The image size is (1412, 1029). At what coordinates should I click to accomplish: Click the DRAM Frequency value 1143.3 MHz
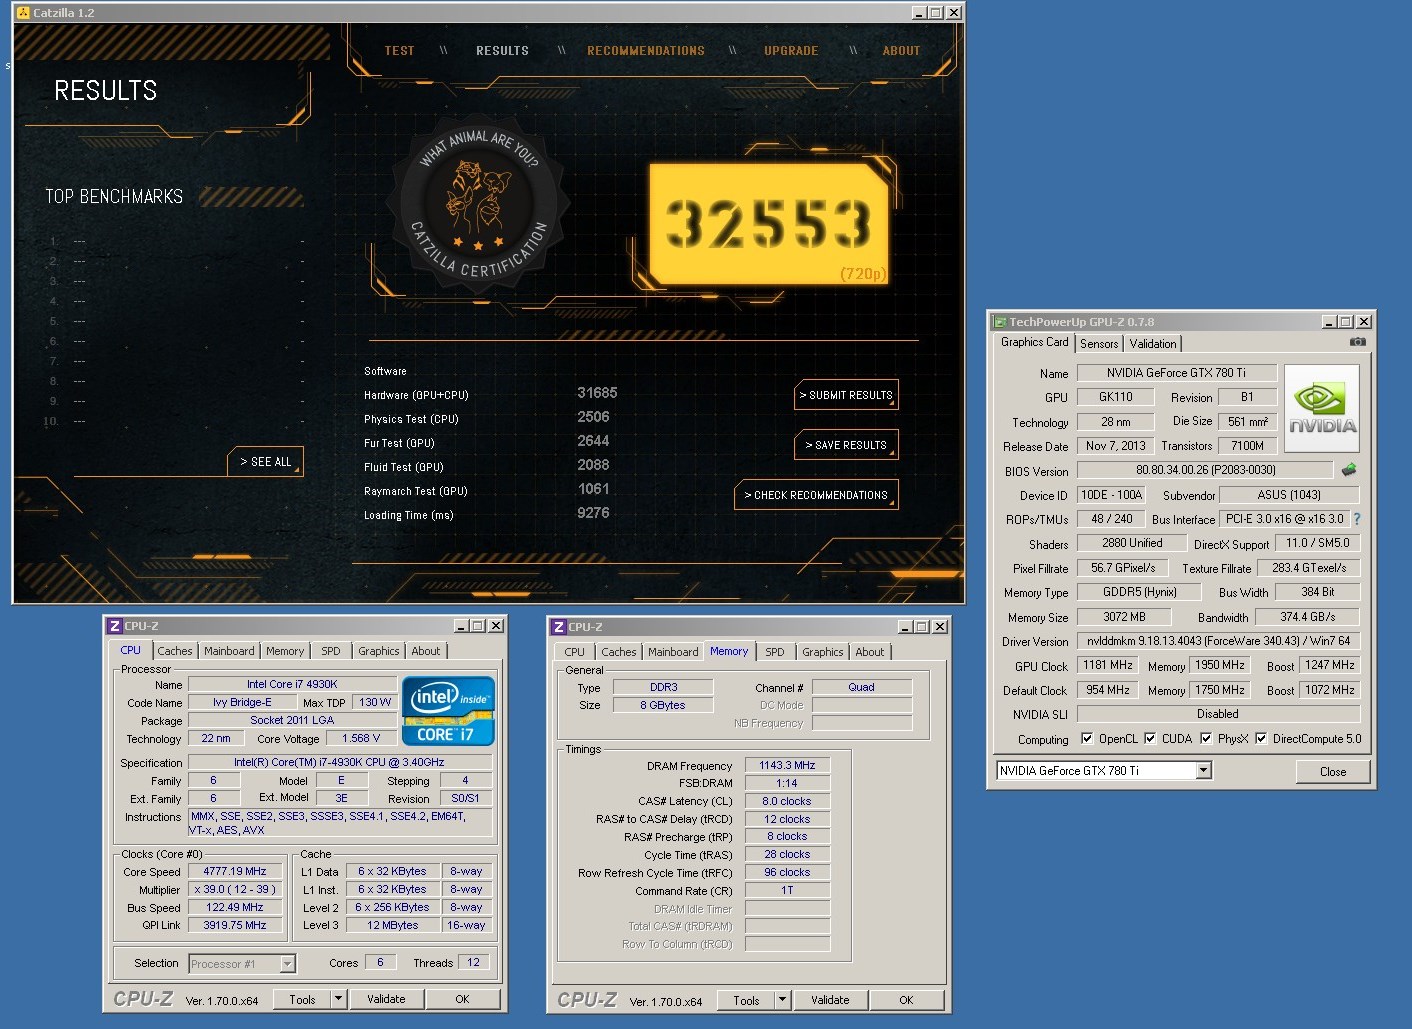pyautogui.click(x=787, y=765)
